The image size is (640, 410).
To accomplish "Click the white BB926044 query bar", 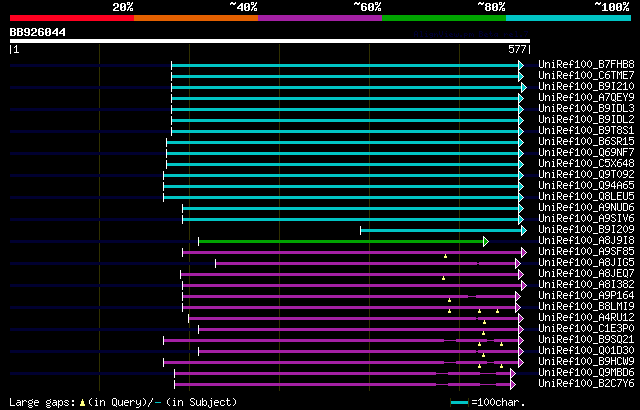I will point(270,41).
